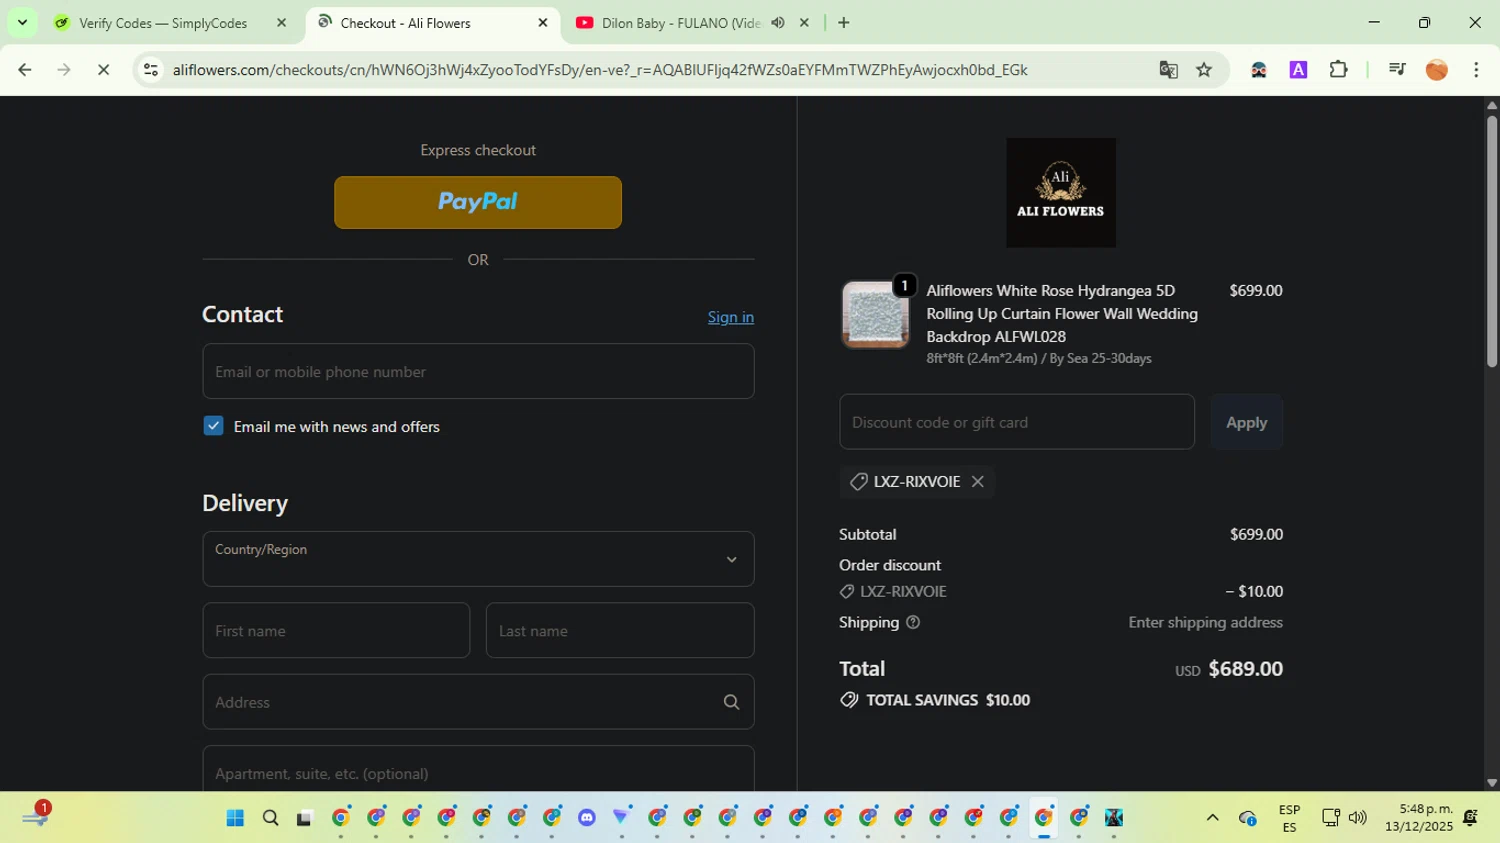Open the Chrome three-dot menu

(x=1476, y=70)
